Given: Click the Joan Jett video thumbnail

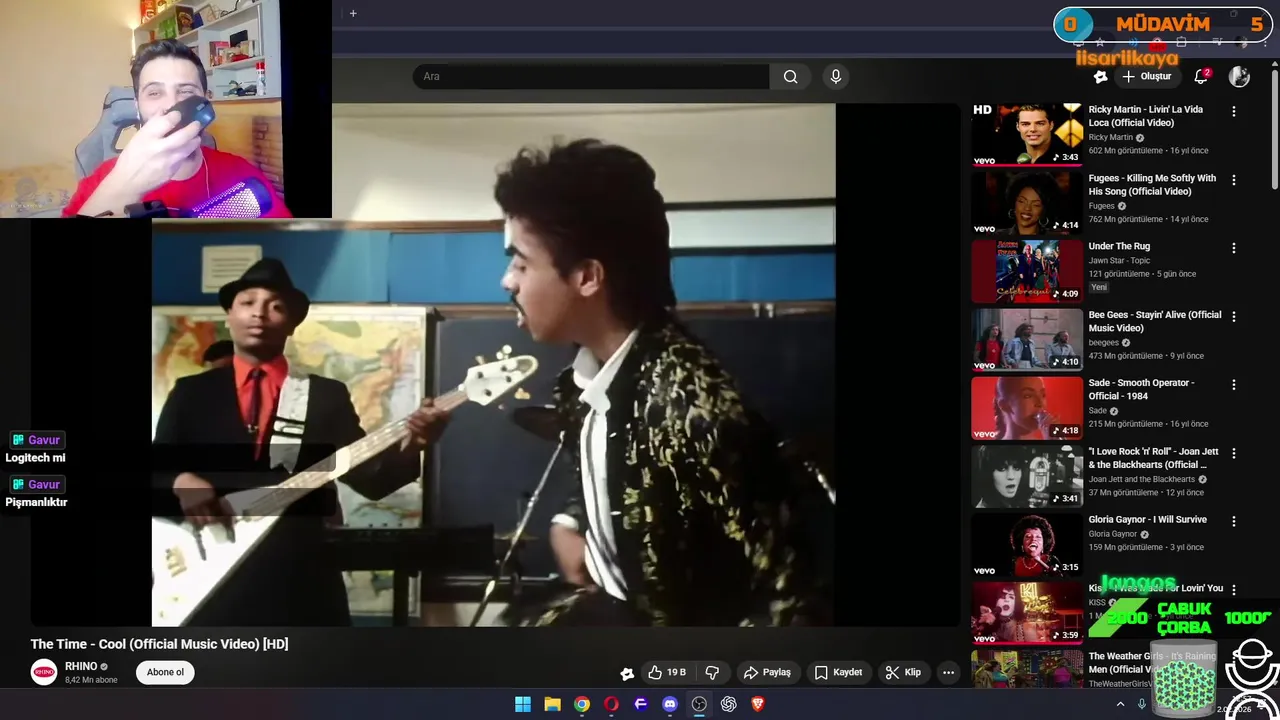Looking at the screenshot, I should (x=1027, y=476).
